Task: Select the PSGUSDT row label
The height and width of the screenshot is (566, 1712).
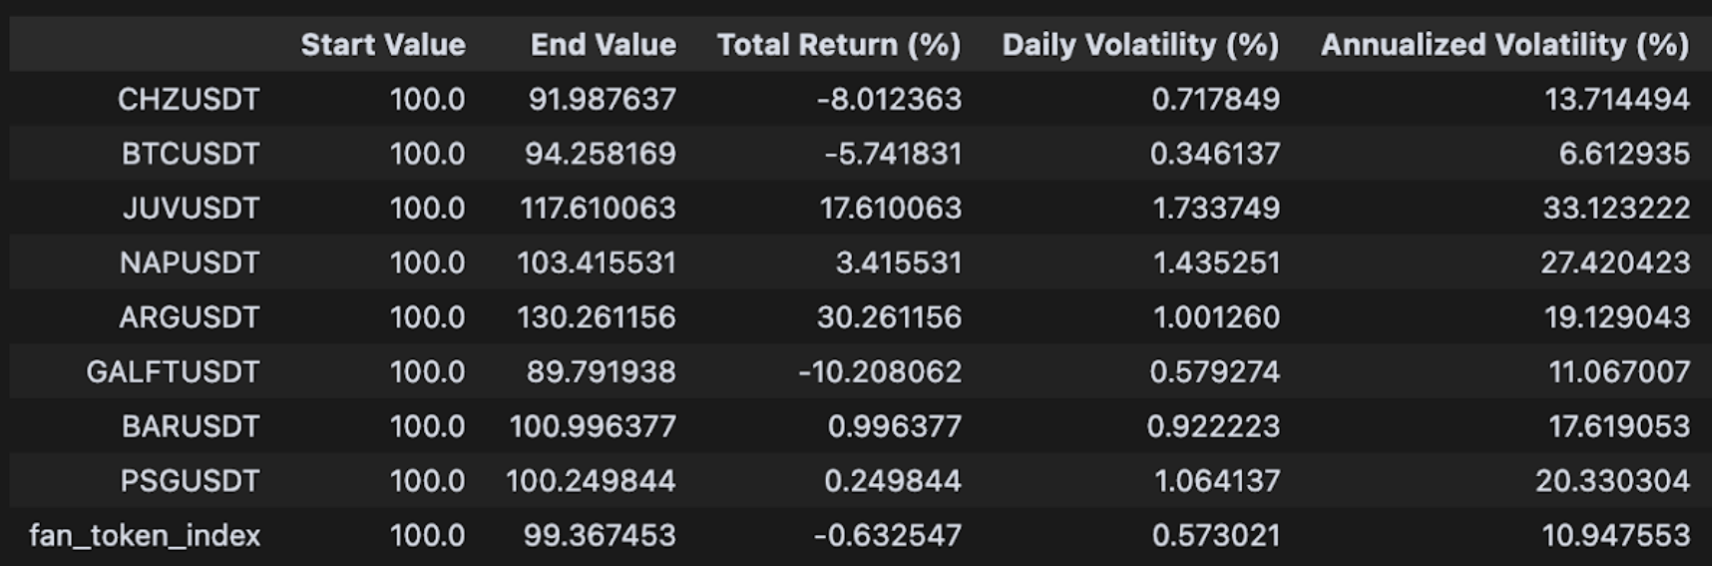Action: [190, 481]
